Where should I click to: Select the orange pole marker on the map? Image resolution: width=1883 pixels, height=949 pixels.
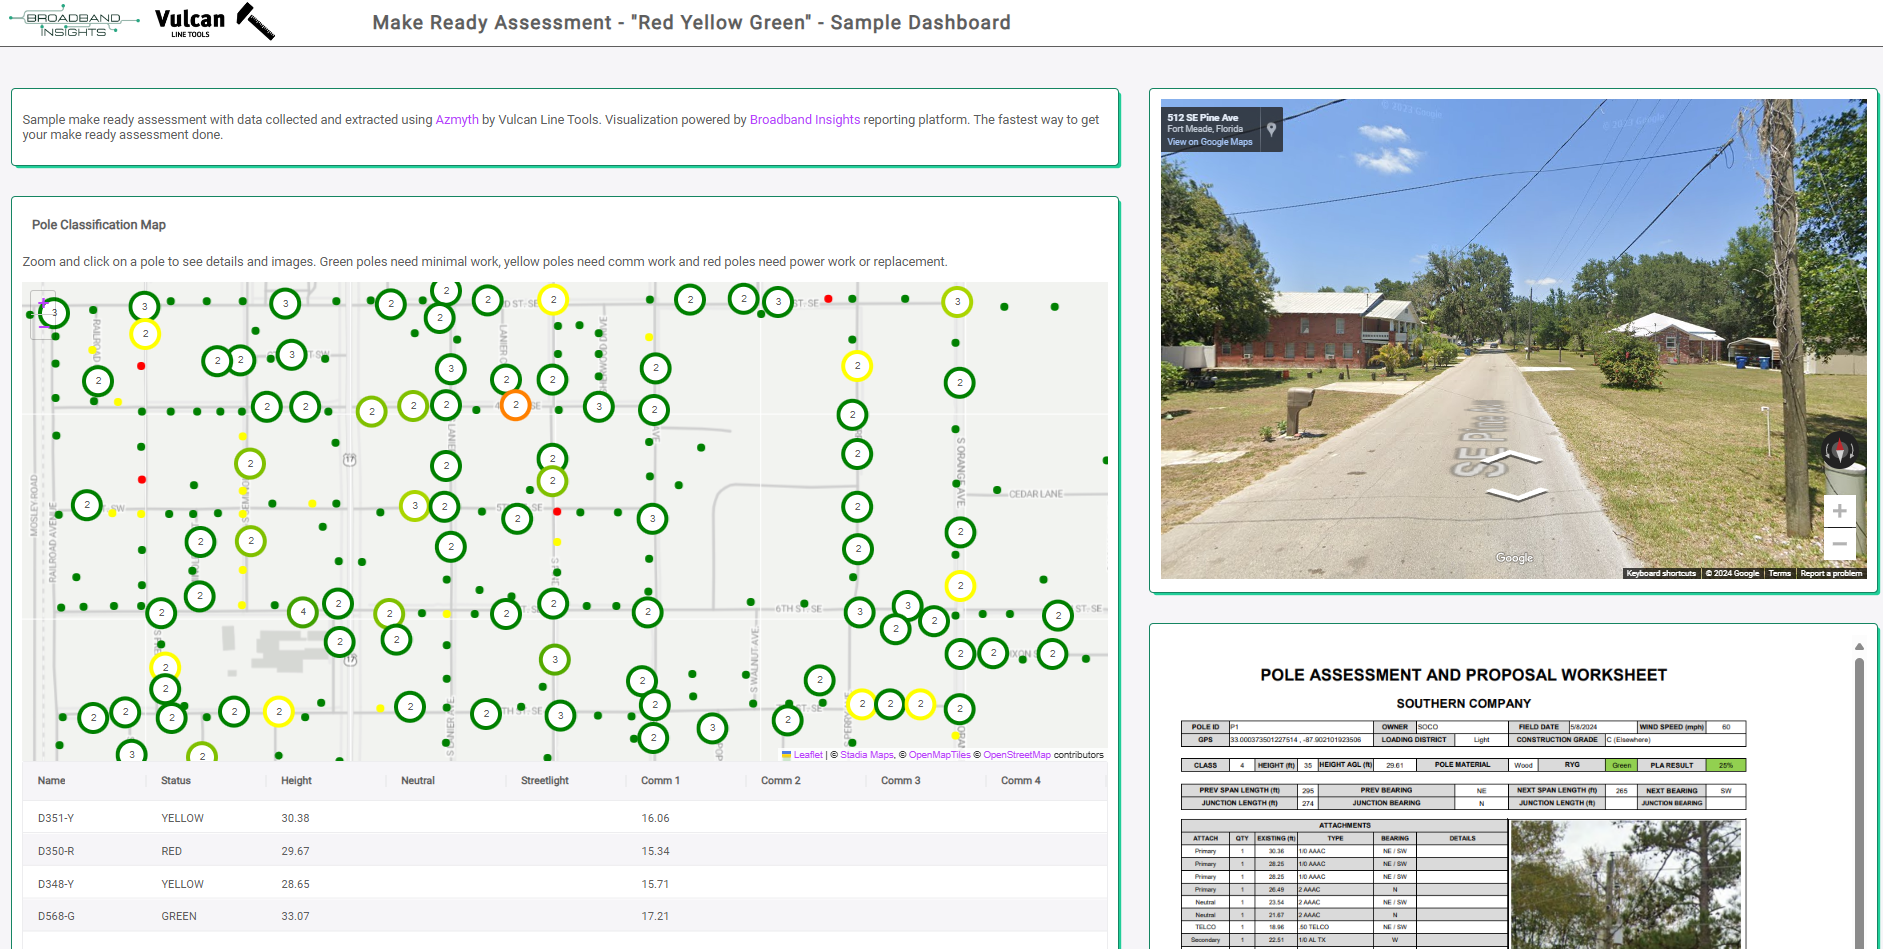coord(516,405)
